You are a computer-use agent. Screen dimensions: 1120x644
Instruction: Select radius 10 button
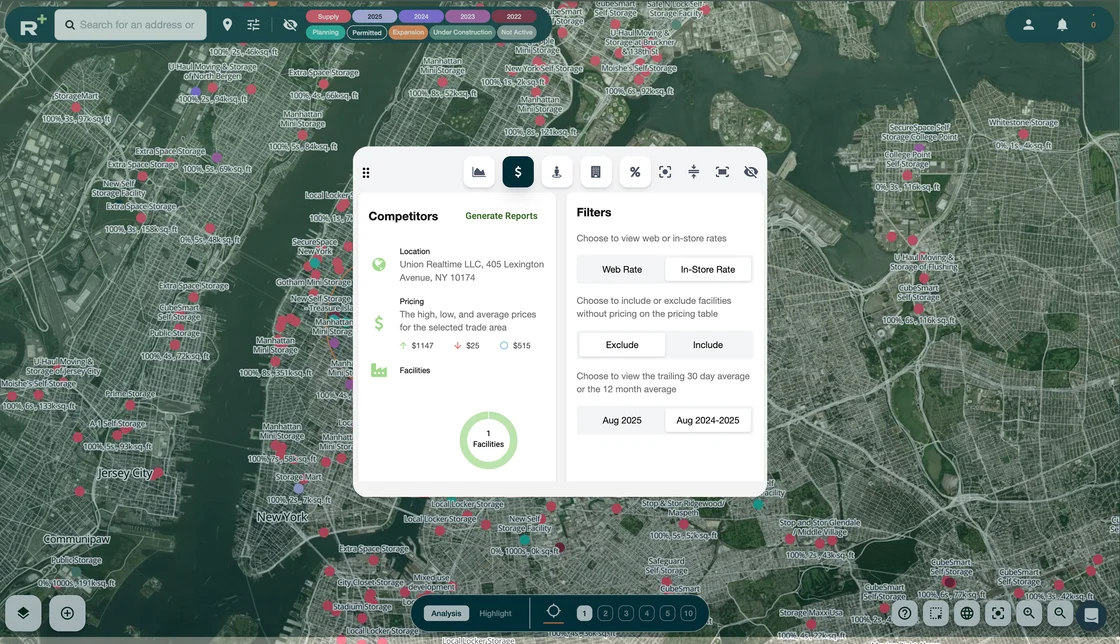[x=688, y=613]
